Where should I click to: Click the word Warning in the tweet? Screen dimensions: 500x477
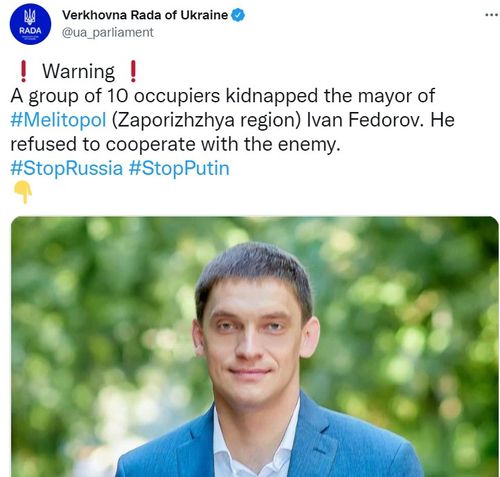pyautogui.click(x=78, y=71)
